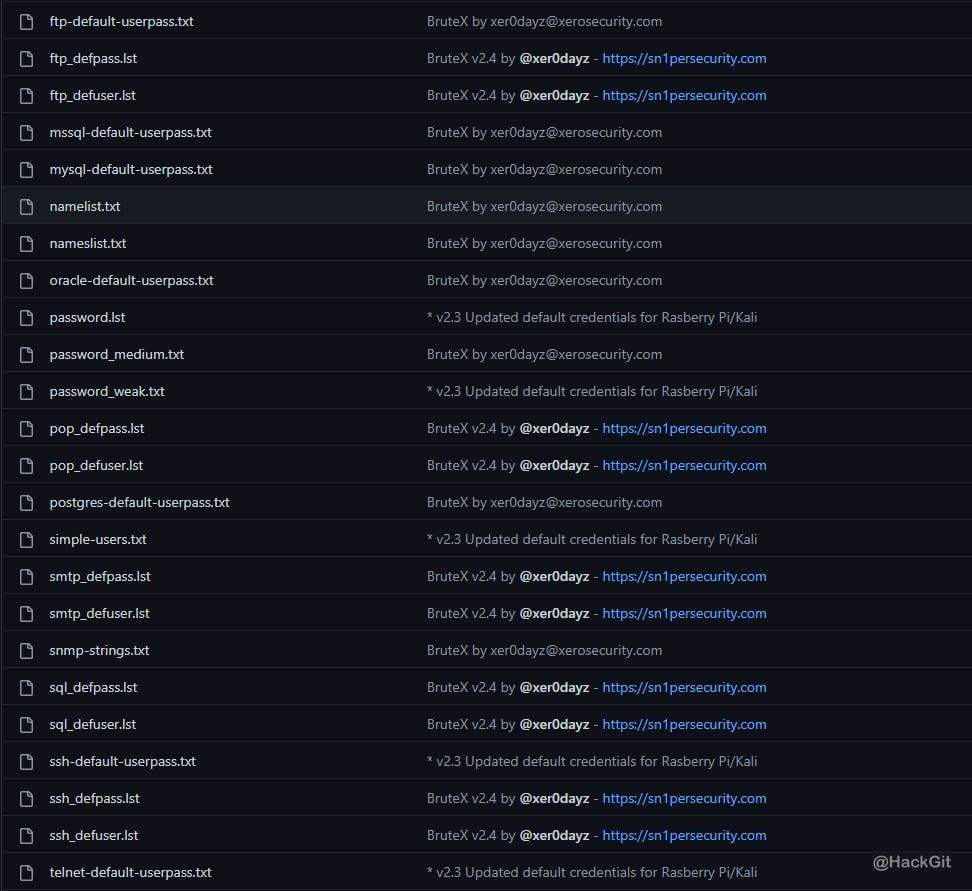The height and width of the screenshot is (891, 972).
Task: Open postgres-default-userpass.txt file
Action: (x=139, y=502)
